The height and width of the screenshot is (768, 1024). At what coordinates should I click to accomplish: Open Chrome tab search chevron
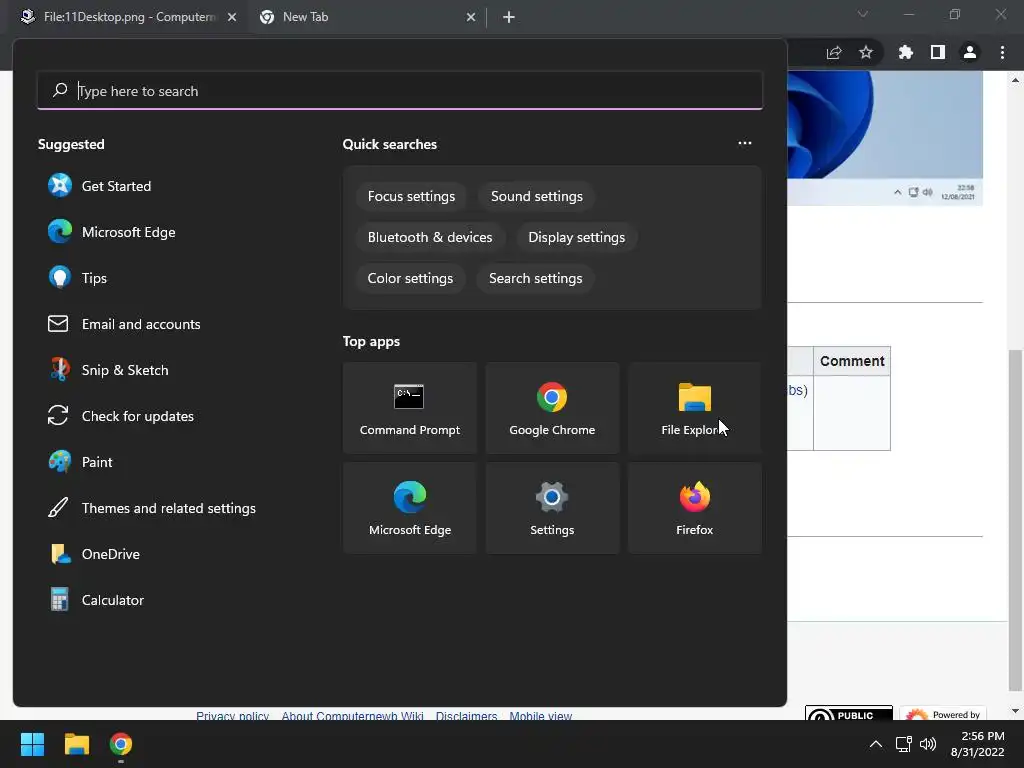pyautogui.click(x=863, y=14)
